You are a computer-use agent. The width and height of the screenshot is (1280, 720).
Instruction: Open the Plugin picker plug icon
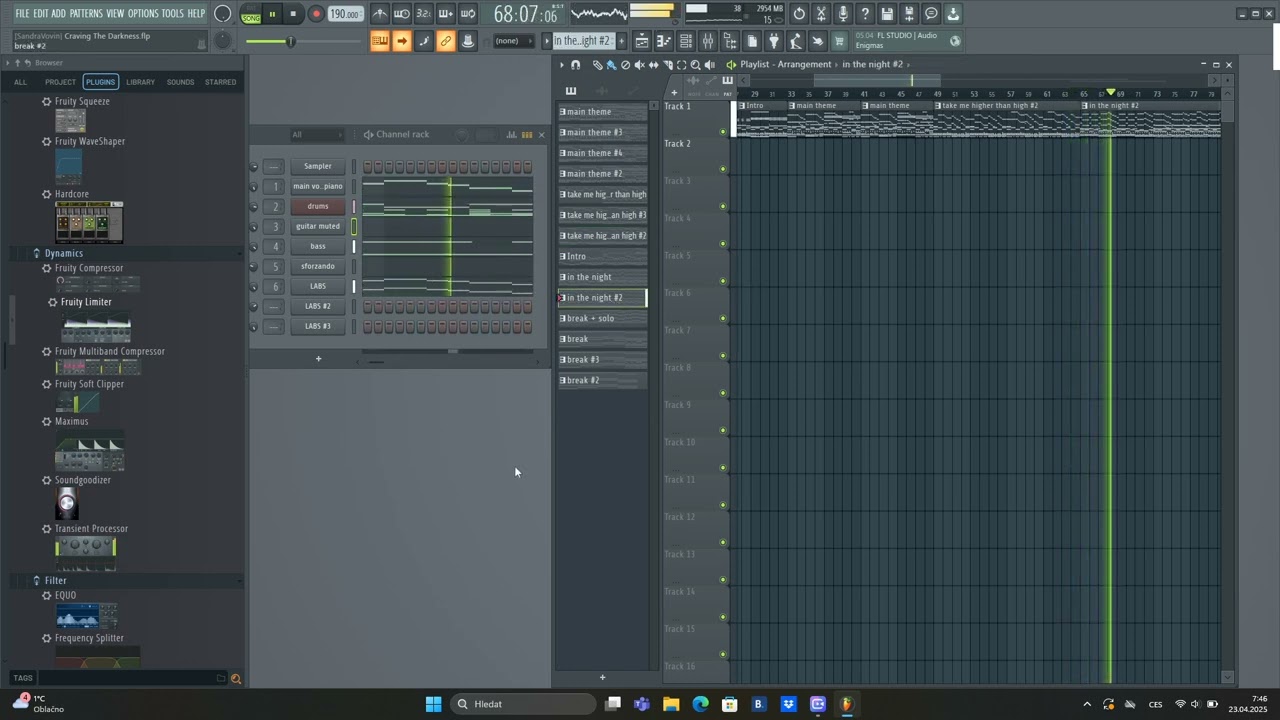[773, 41]
